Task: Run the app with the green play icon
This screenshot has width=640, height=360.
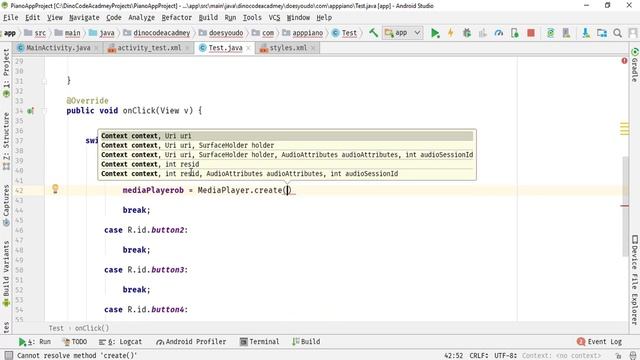Action: (x=435, y=33)
